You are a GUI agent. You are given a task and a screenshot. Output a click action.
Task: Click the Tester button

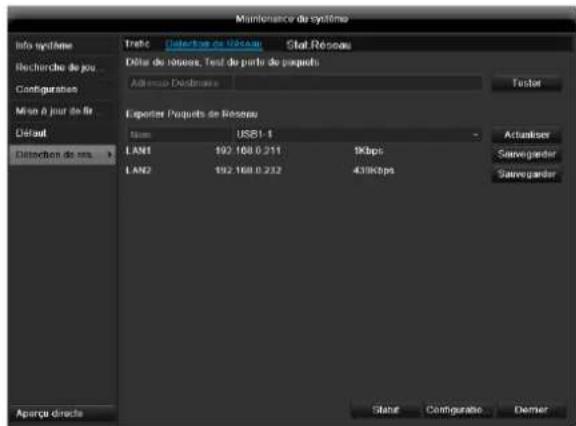pyautogui.click(x=526, y=83)
